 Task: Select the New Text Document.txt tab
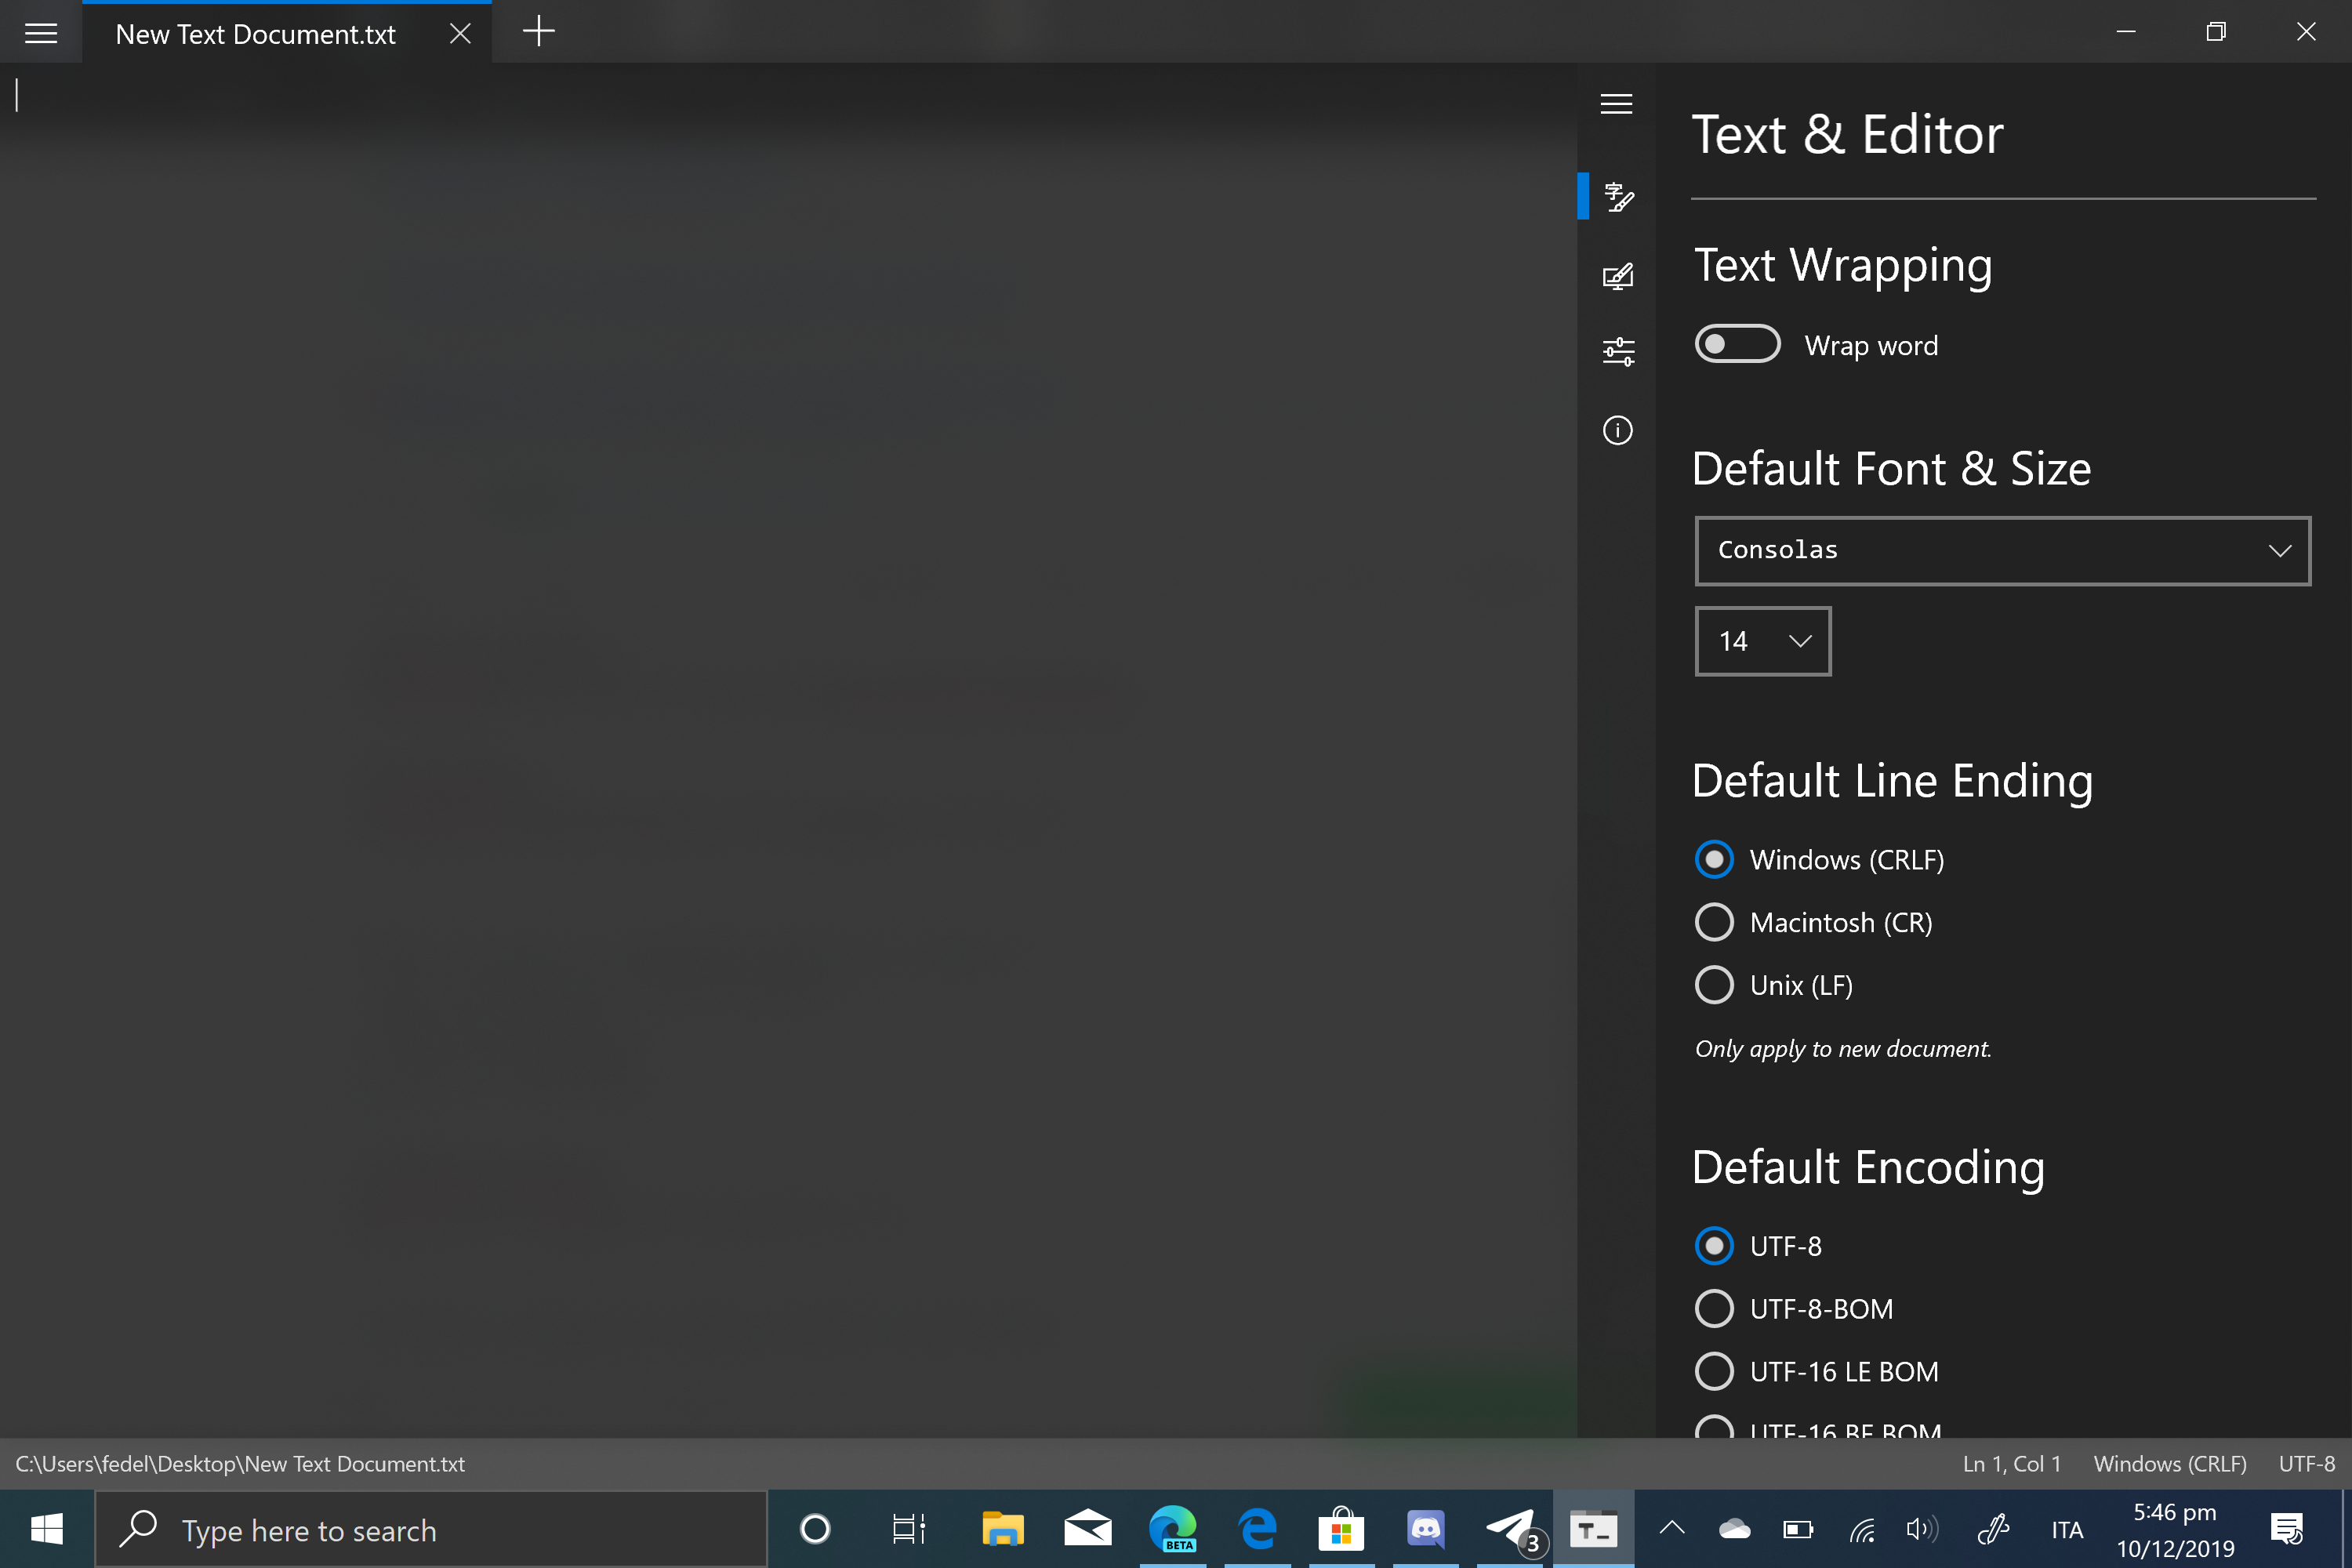(x=256, y=34)
